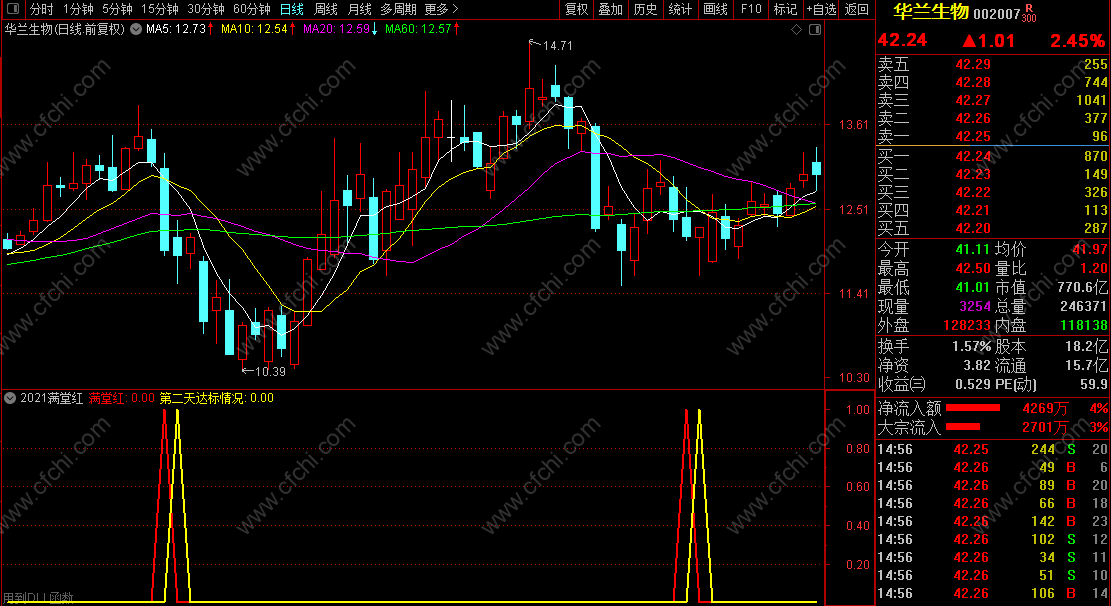Click the green S marker in the 244-volume trade row
The width and height of the screenshot is (1111, 606).
tap(1071, 449)
